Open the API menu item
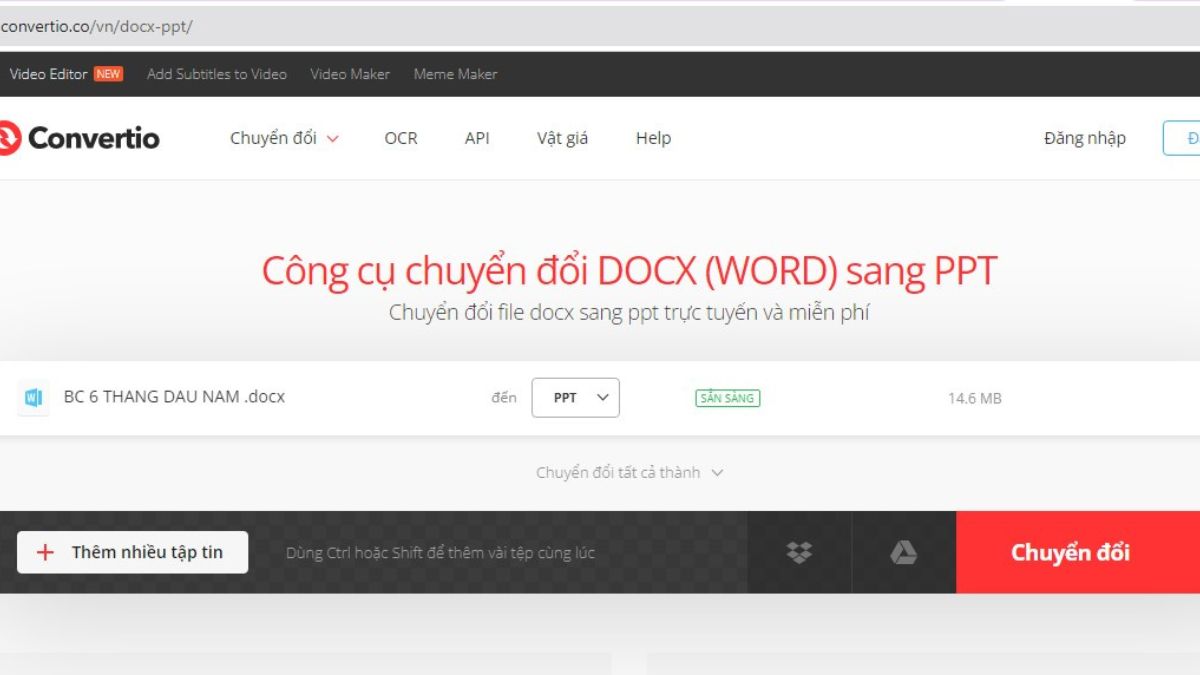The width and height of the screenshot is (1200, 675). point(477,138)
